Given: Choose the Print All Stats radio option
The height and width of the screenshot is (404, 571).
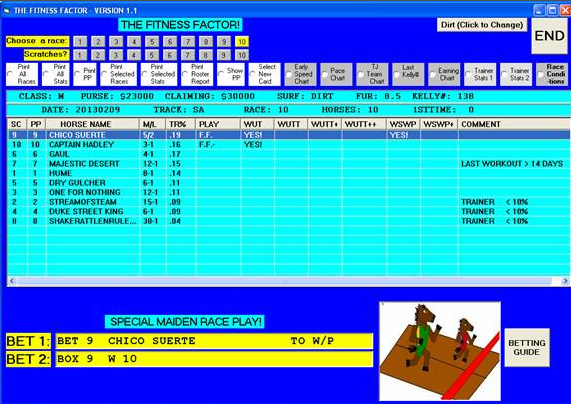Looking at the screenshot, I should click(55, 74).
